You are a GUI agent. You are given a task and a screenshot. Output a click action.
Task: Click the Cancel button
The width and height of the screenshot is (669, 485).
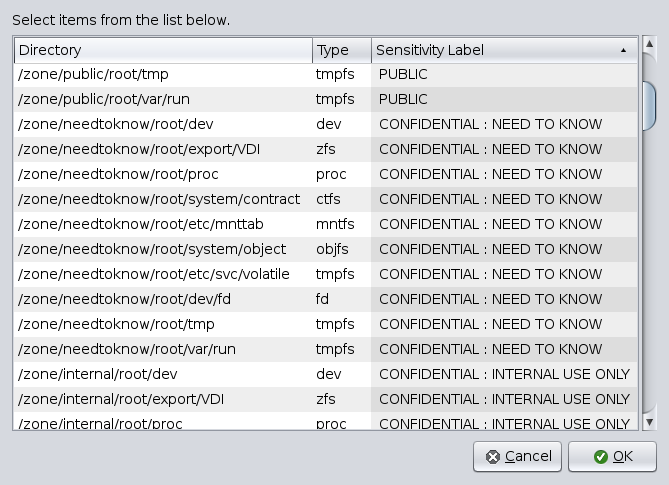click(517, 456)
